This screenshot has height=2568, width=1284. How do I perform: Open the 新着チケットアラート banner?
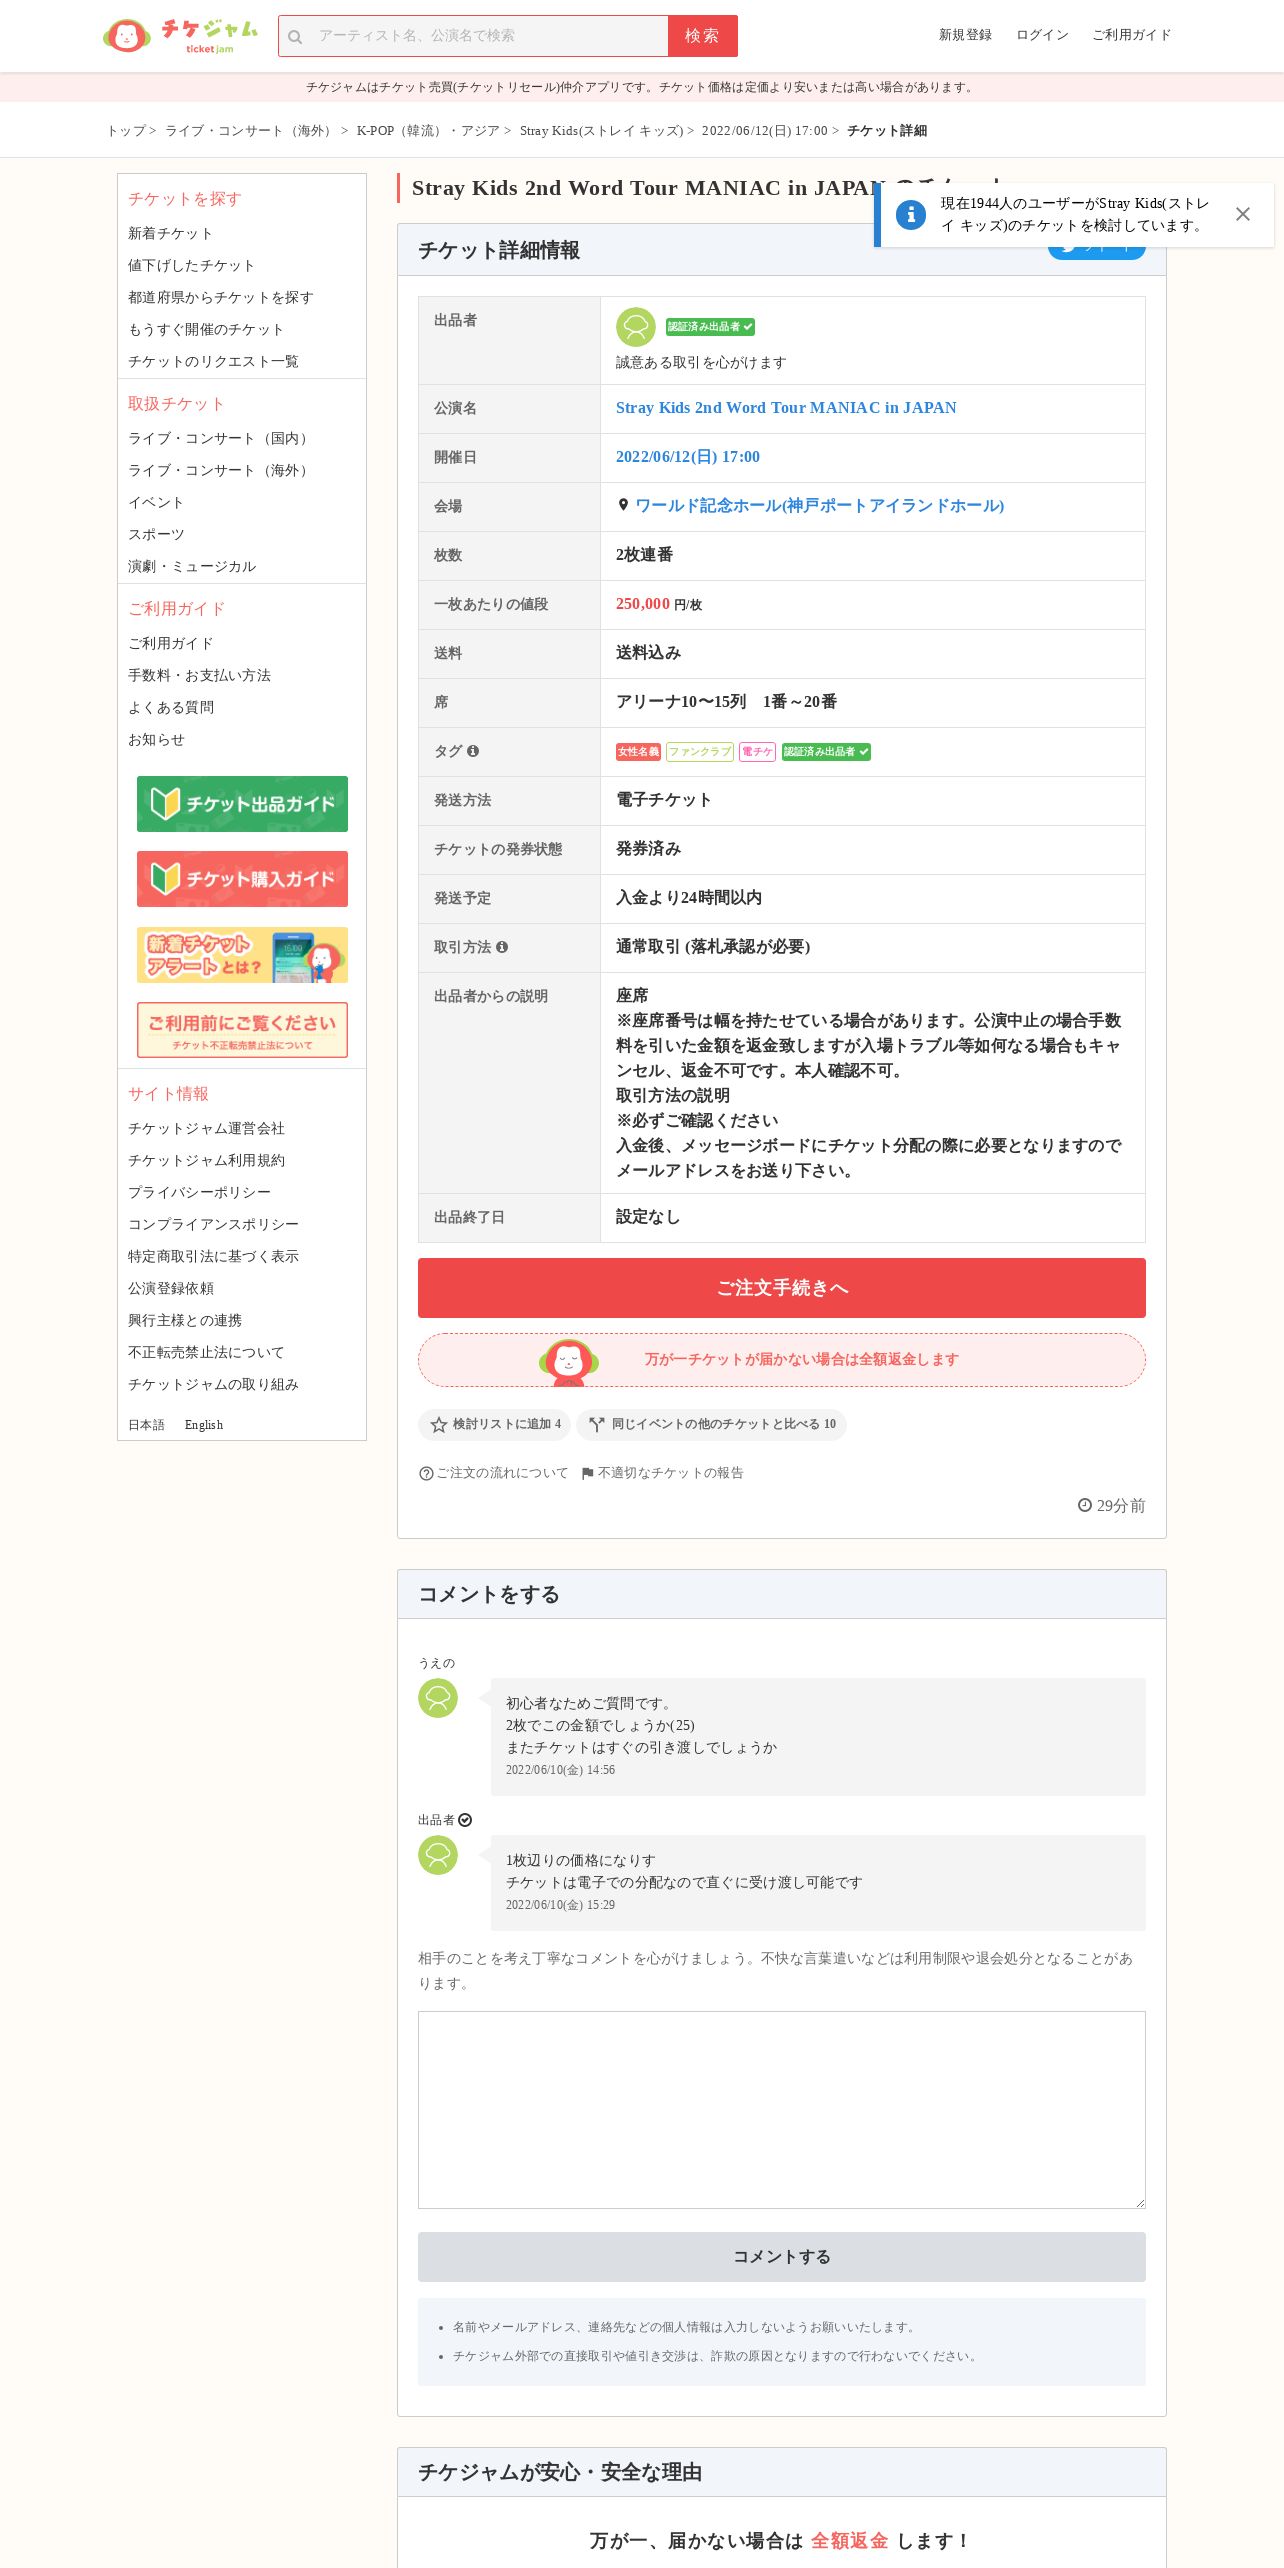pos(242,955)
